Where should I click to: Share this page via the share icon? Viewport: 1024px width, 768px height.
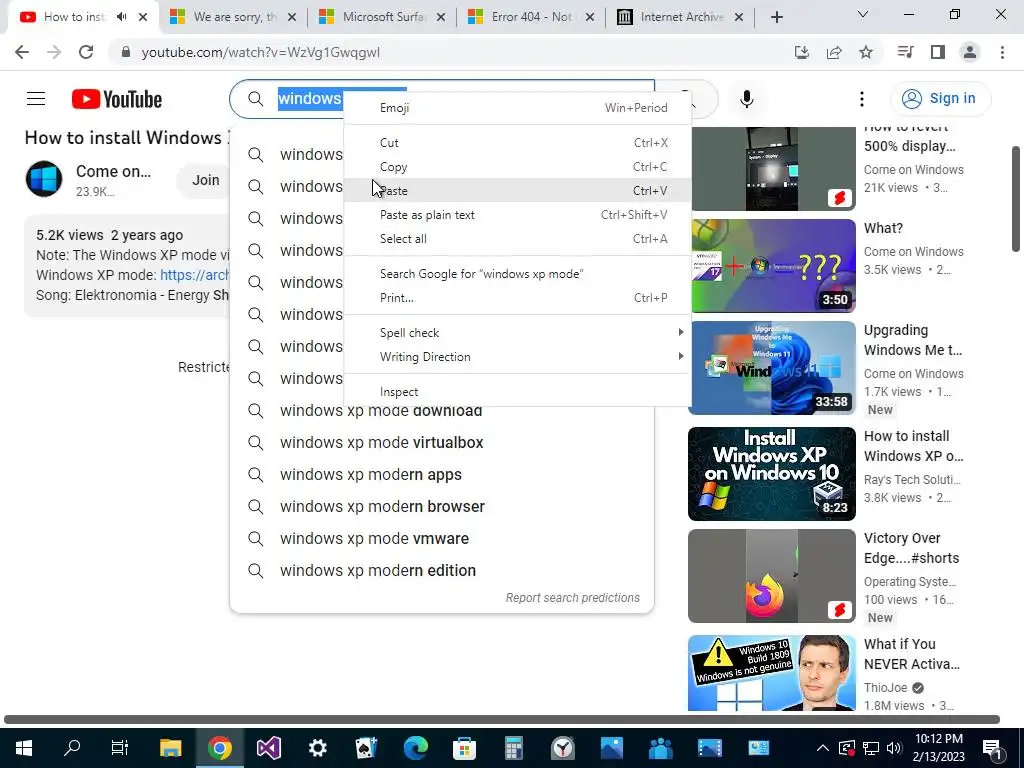coord(834,52)
